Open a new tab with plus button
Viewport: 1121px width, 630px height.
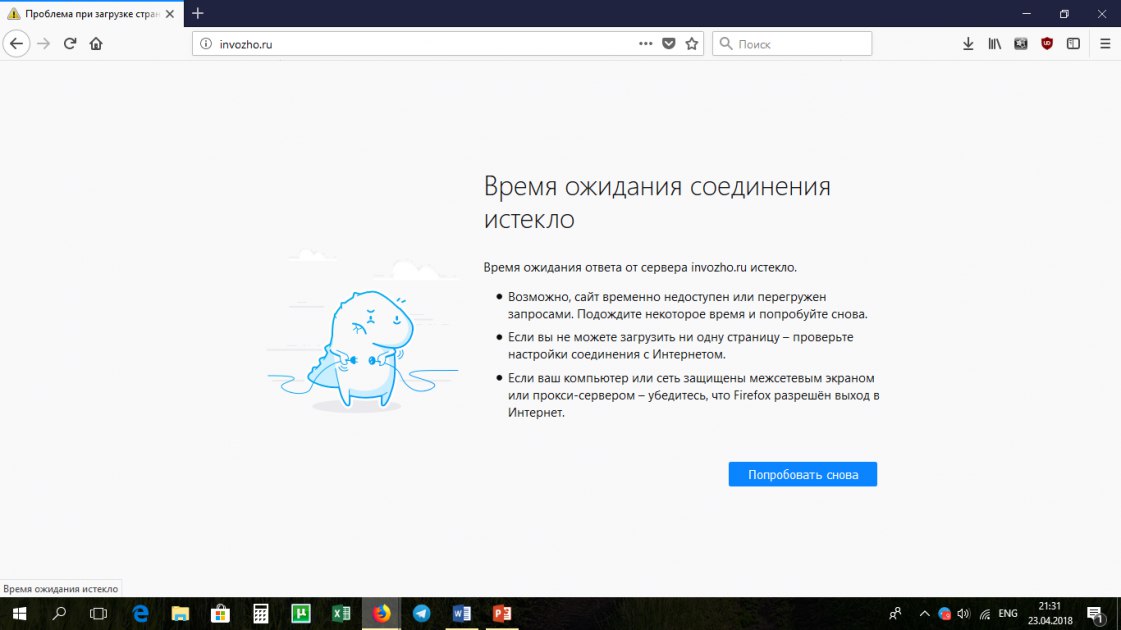198,14
